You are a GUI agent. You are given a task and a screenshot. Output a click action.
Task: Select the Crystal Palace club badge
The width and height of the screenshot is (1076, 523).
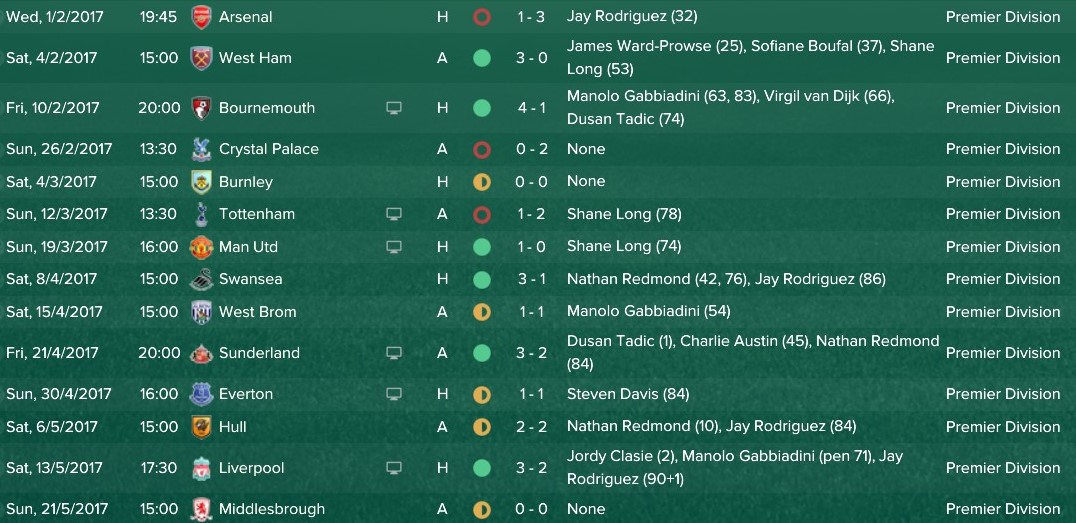(201, 149)
